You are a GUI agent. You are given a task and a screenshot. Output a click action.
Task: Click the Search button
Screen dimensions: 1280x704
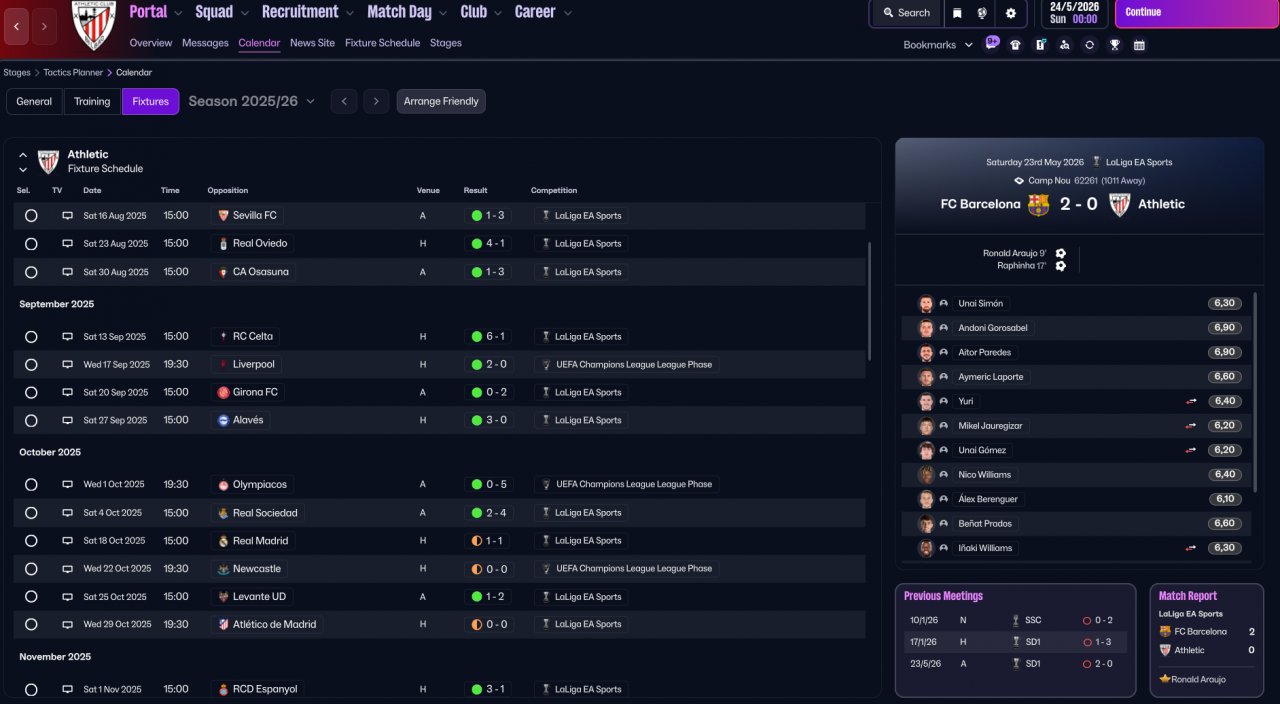tap(906, 13)
